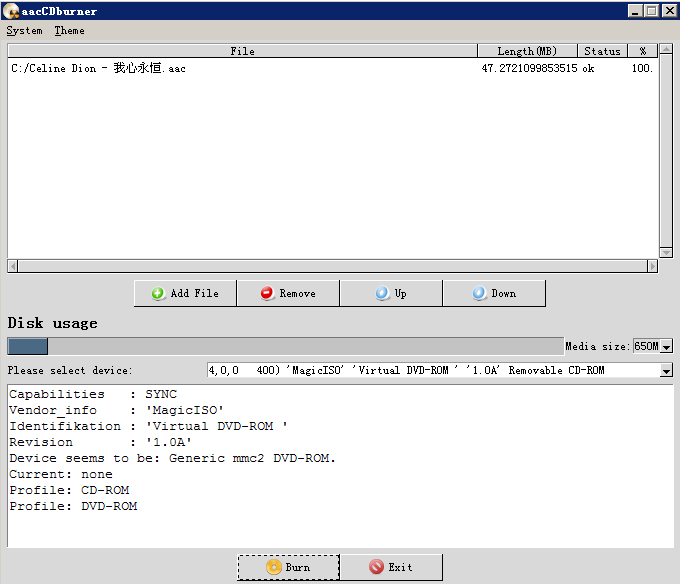Viewport: 680px width, 584px height.
Task: Click the blue Down arrow icon
Action: coord(479,293)
